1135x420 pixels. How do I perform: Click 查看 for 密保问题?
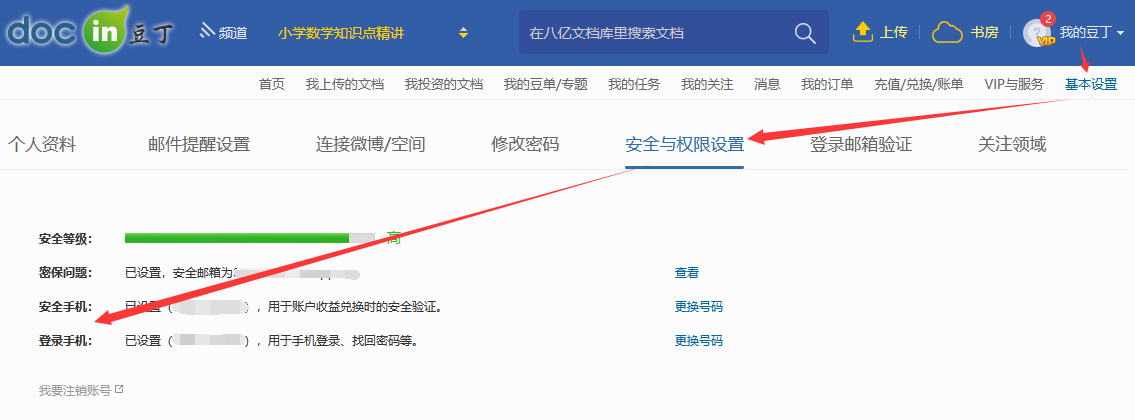pos(687,273)
